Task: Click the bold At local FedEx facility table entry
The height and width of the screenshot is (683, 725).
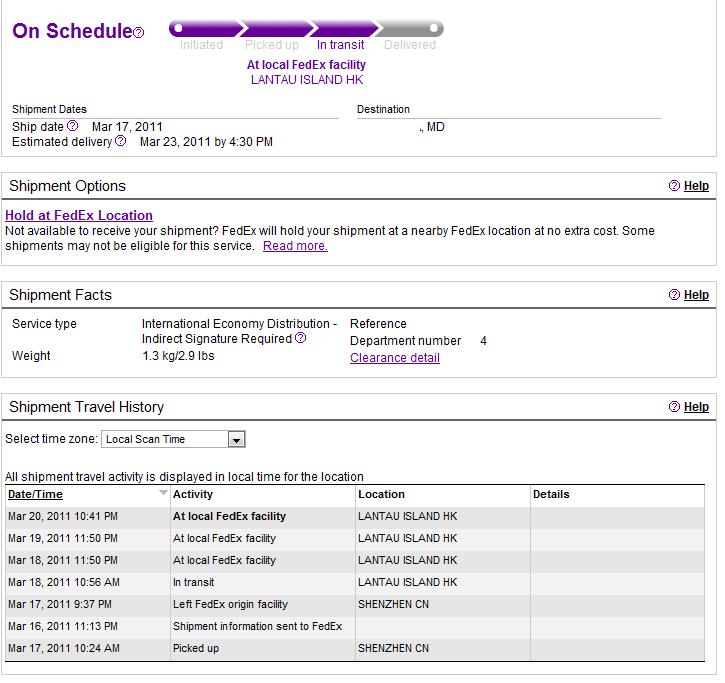Action: point(229,517)
